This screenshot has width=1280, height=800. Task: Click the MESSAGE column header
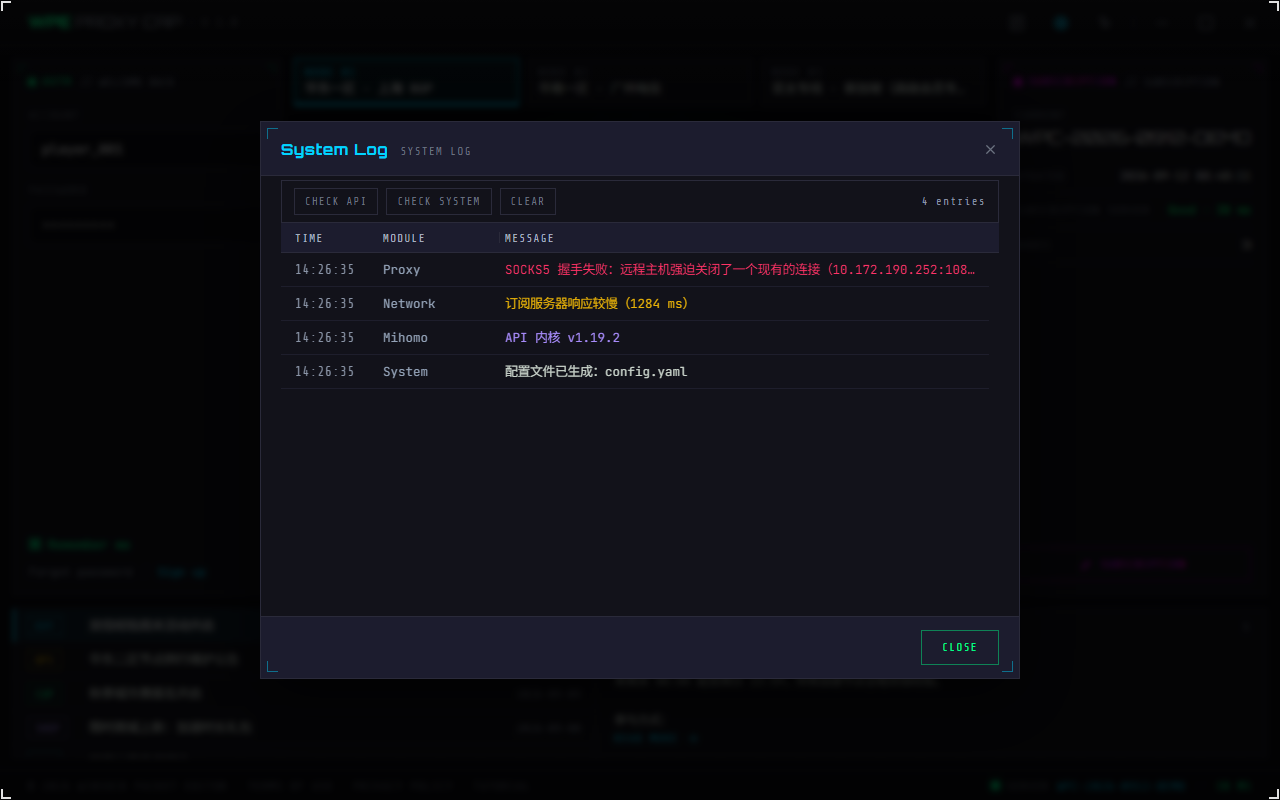pyautogui.click(x=530, y=238)
